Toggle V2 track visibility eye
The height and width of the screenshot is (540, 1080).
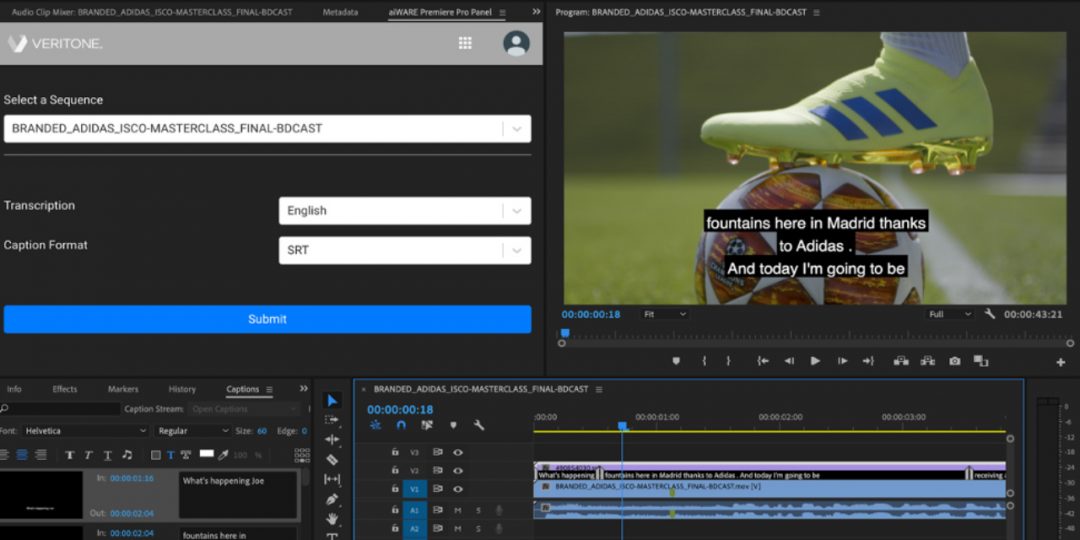click(x=458, y=470)
